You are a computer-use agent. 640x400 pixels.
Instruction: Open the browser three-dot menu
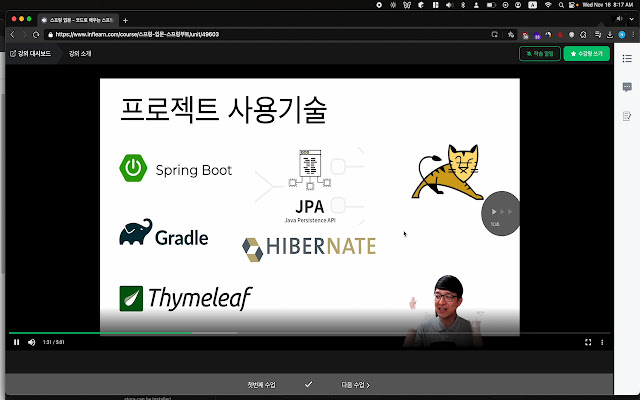pos(633,35)
